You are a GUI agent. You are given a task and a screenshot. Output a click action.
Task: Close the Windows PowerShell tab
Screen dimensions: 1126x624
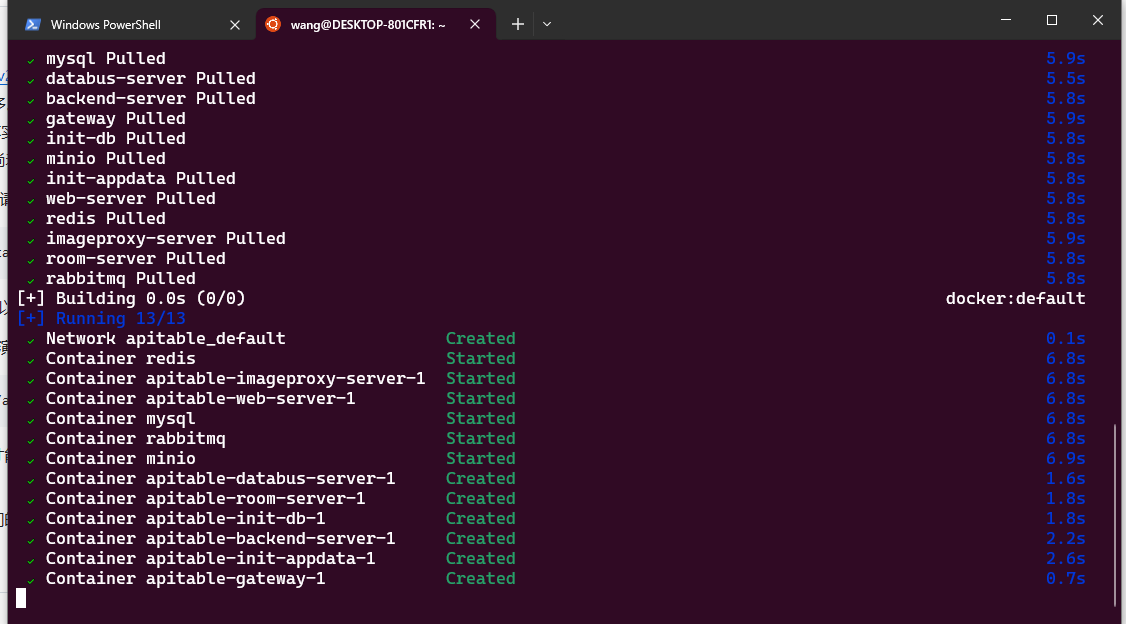pos(235,24)
